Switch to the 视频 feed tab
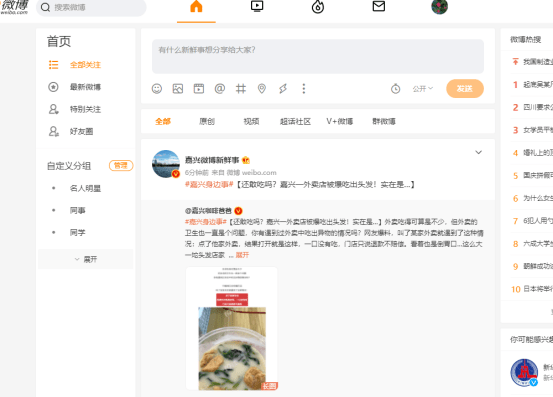This screenshot has width=553, height=397. coord(251,122)
